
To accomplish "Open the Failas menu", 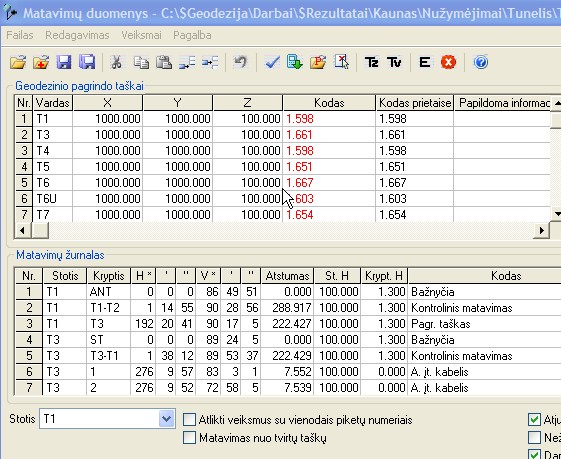I will pyautogui.click(x=20, y=35).
